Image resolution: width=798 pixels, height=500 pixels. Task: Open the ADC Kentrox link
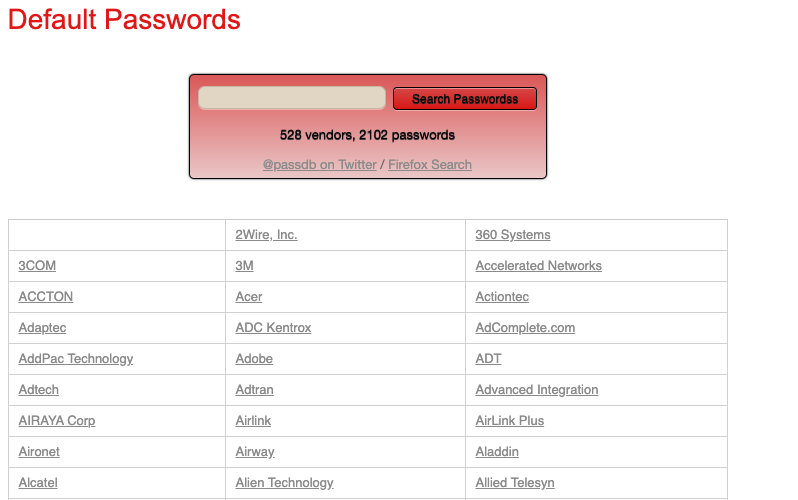pos(273,328)
